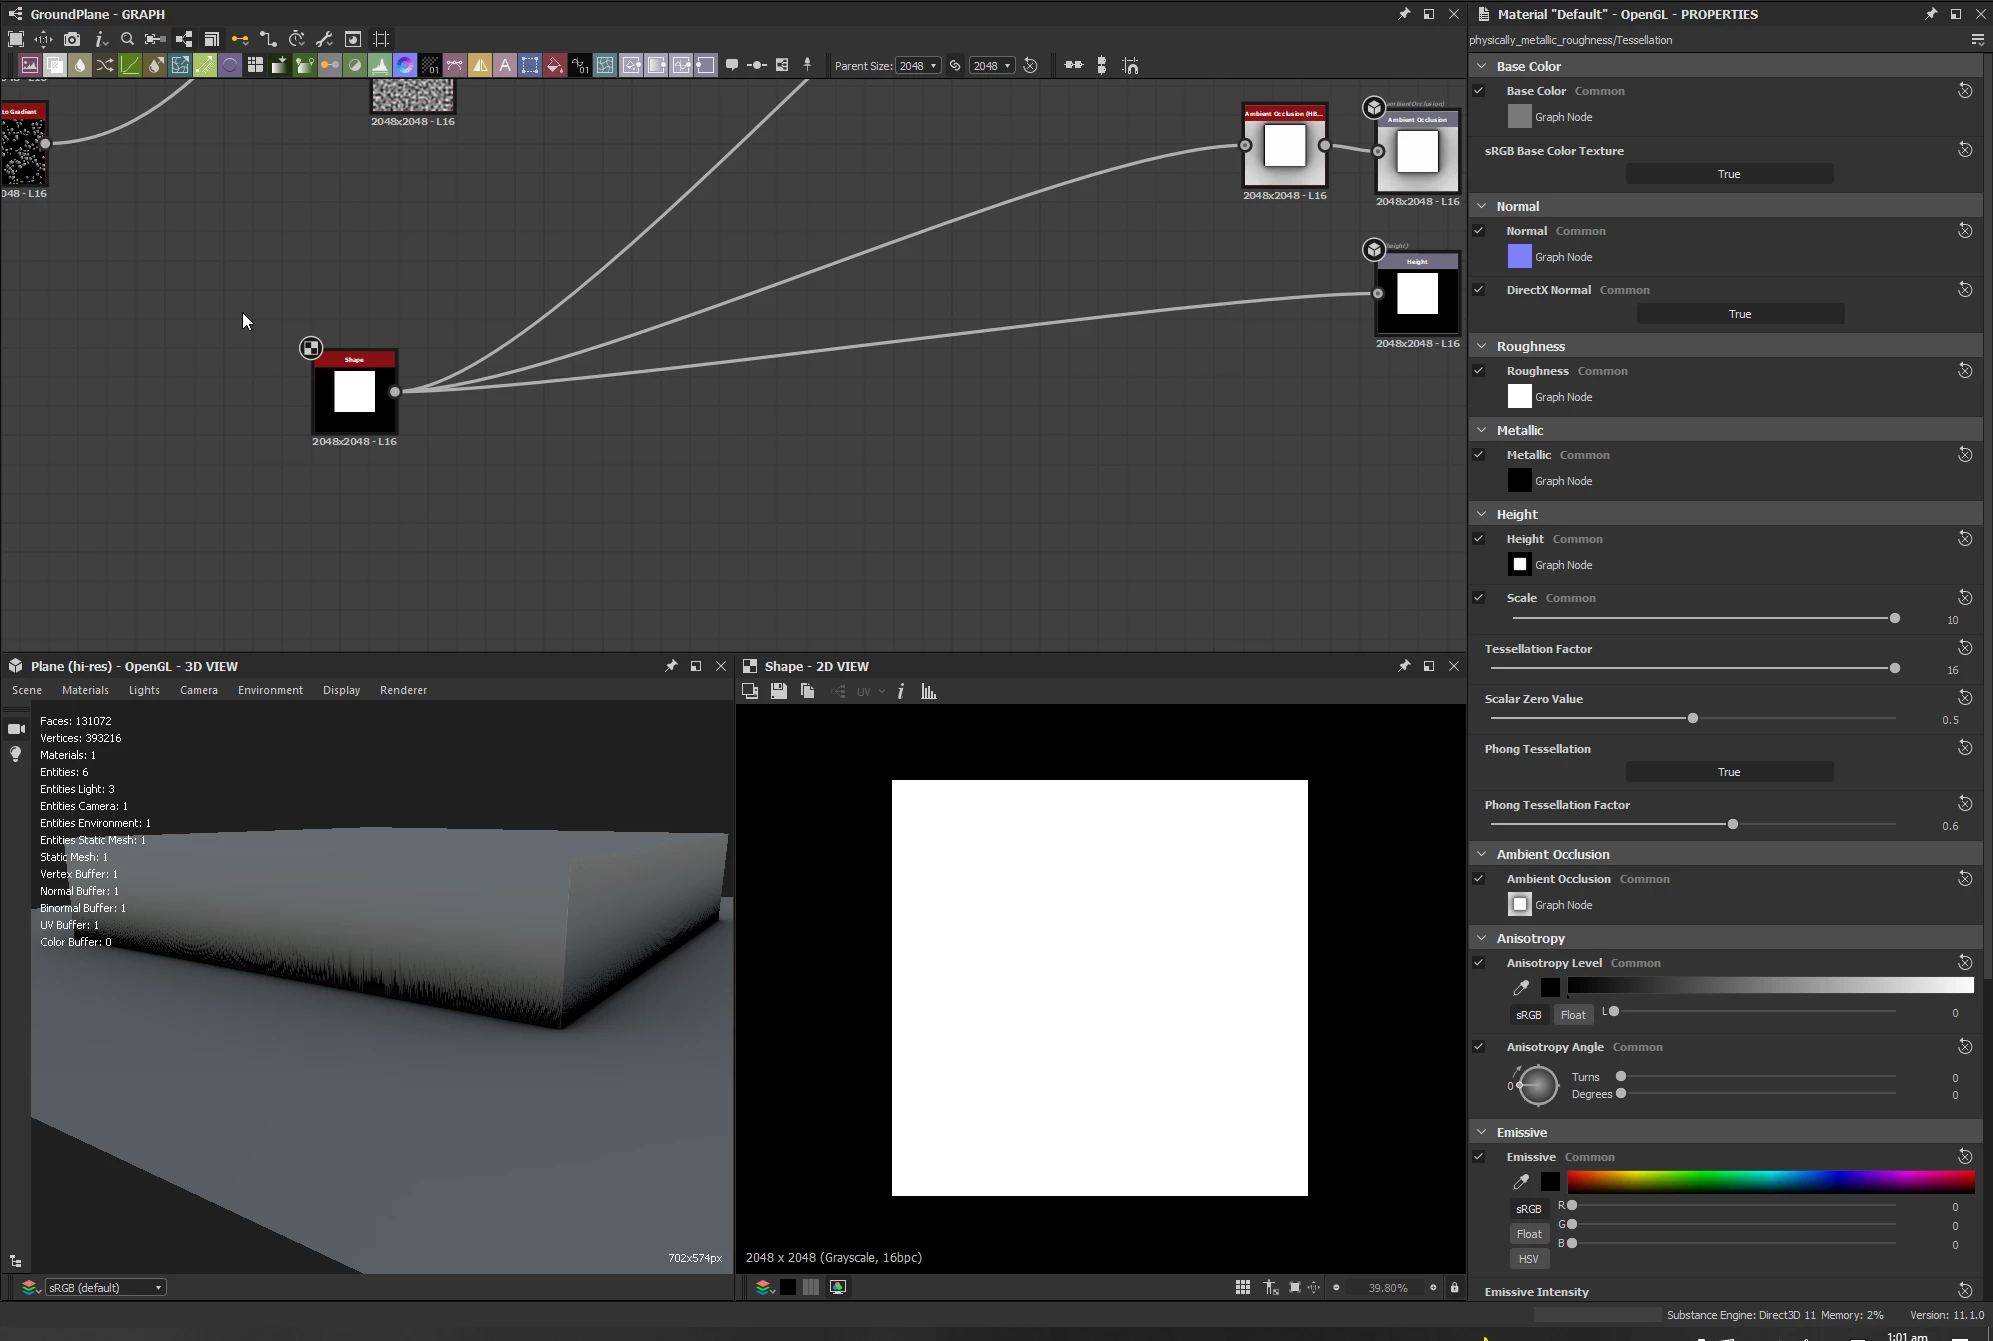The height and width of the screenshot is (1341, 1993).
Task: Reset Tessellation Factor to default
Action: coord(1964,648)
